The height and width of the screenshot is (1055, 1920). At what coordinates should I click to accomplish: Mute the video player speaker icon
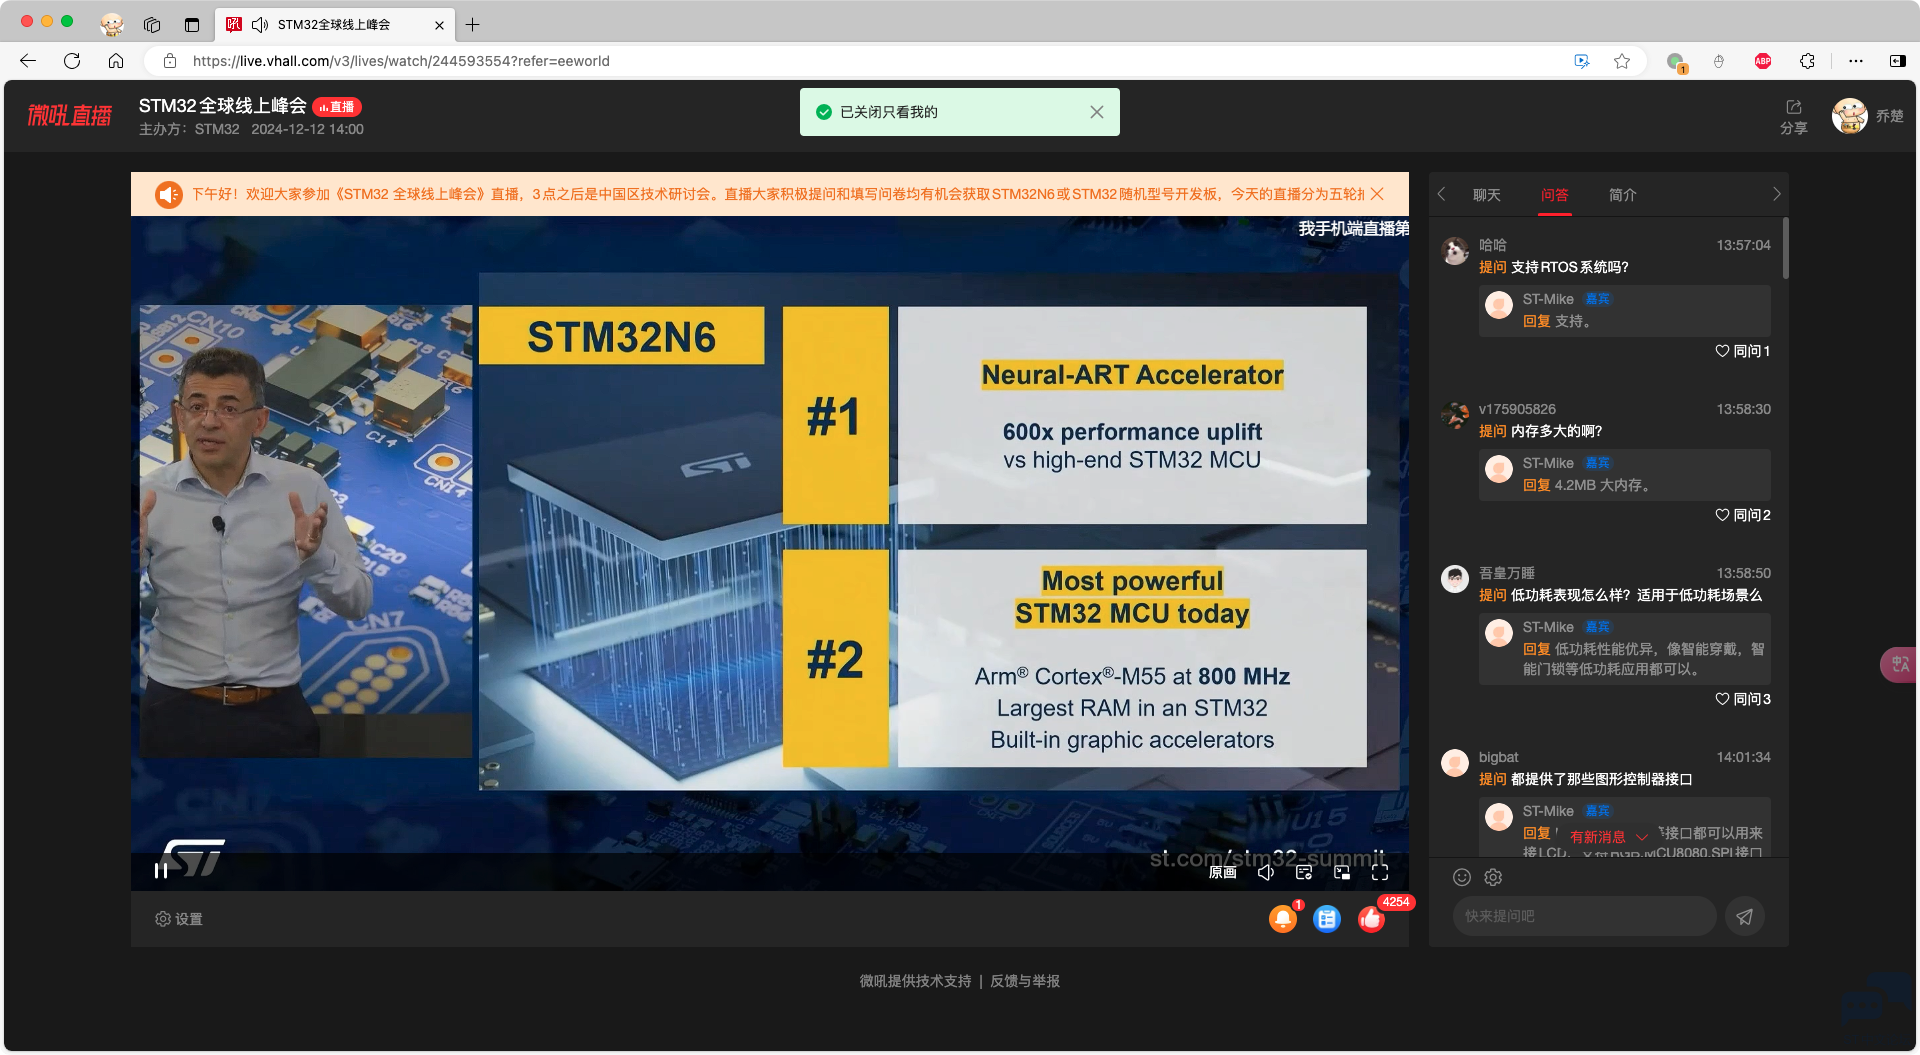point(1266,872)
